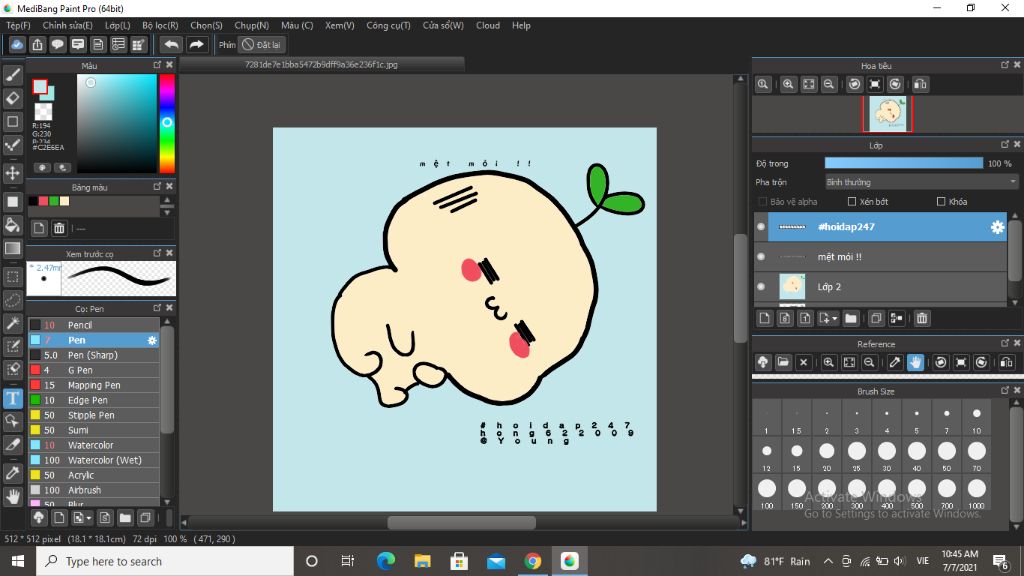Viewport: 1024px width, 576px height.
Task: Open File Explorer from the taskbar
Action: [x=423, y=562]
